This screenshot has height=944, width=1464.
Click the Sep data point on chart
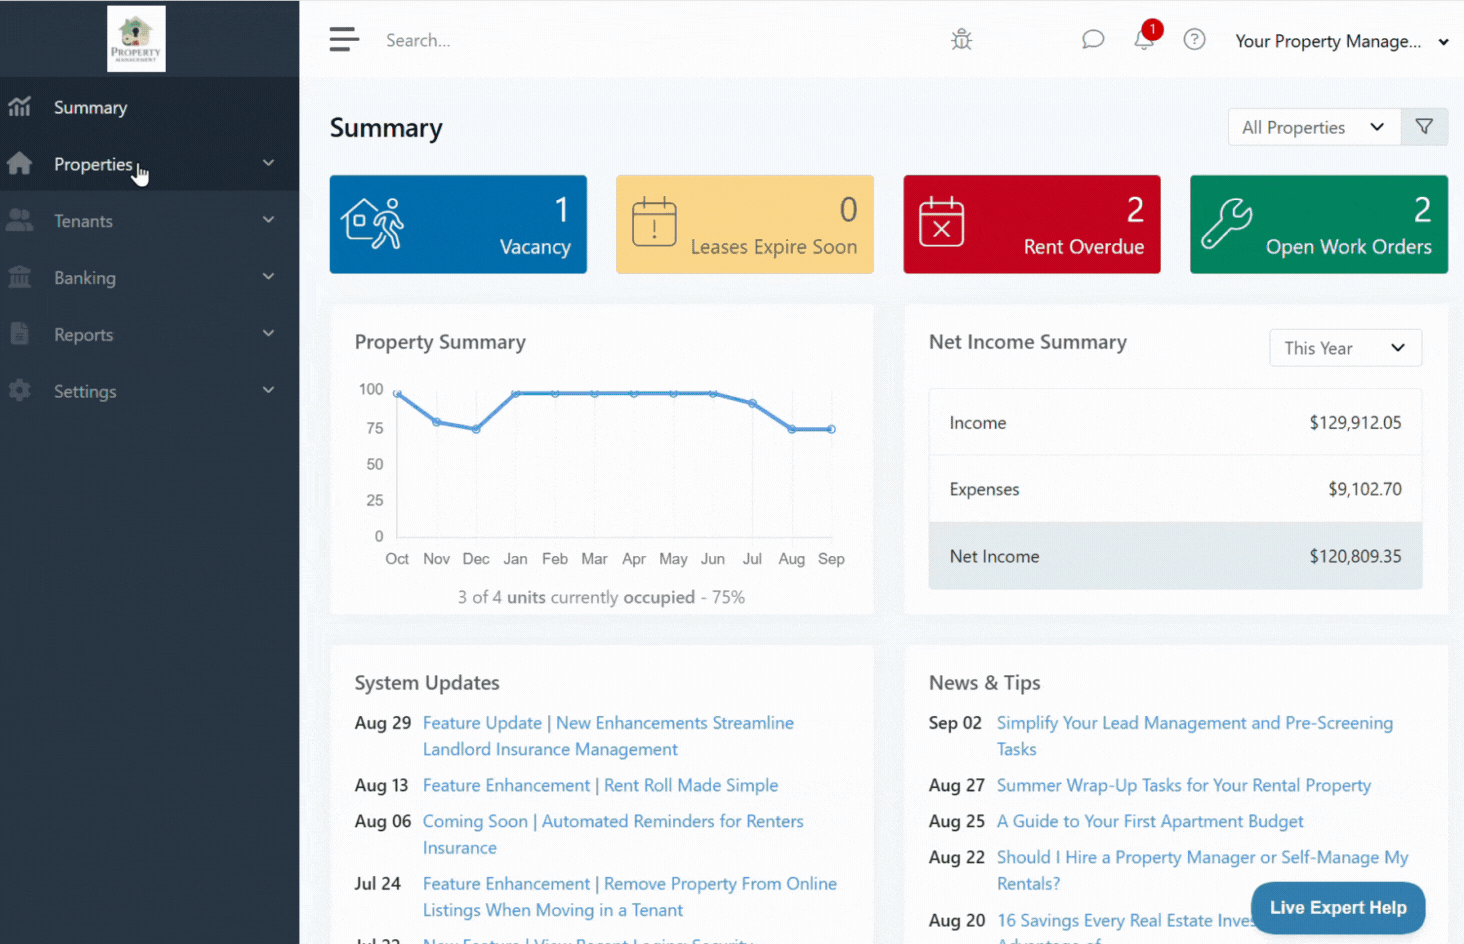tap(831, 429)
